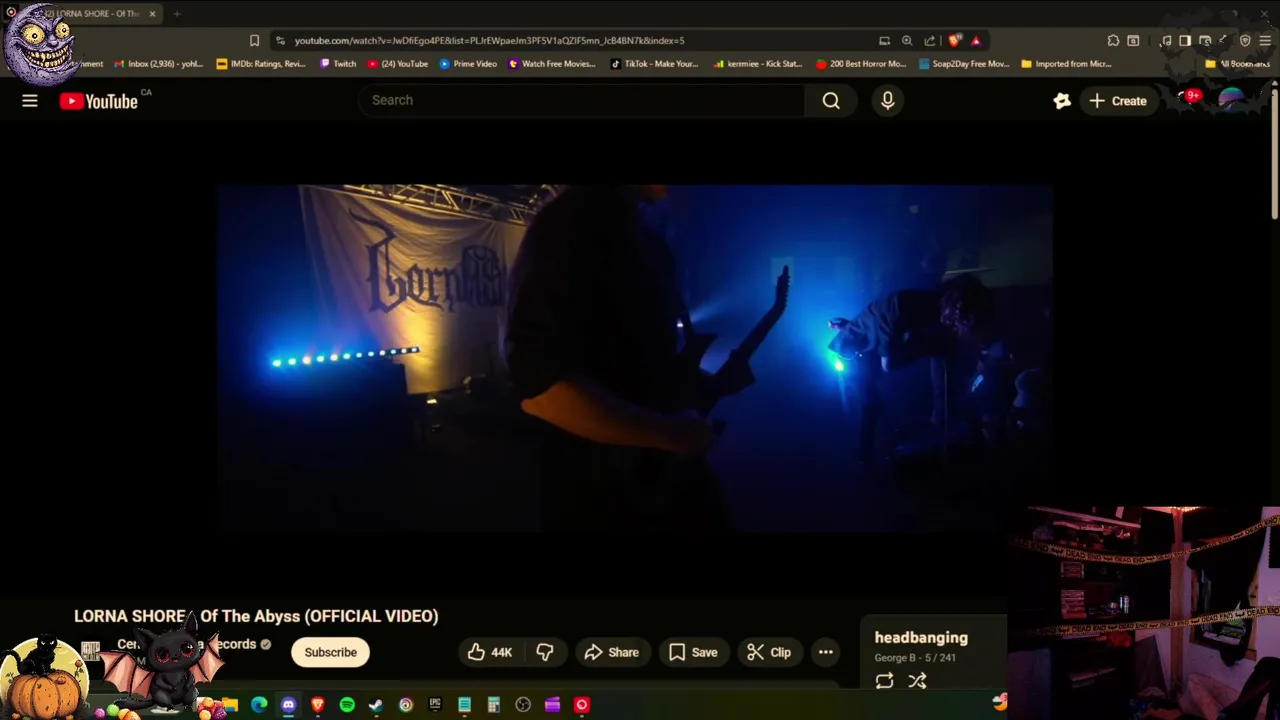Viewport: 1280px width, 720px height.
Task: Click the YouTube URL in the address bar
Action: tap(489, 41)
